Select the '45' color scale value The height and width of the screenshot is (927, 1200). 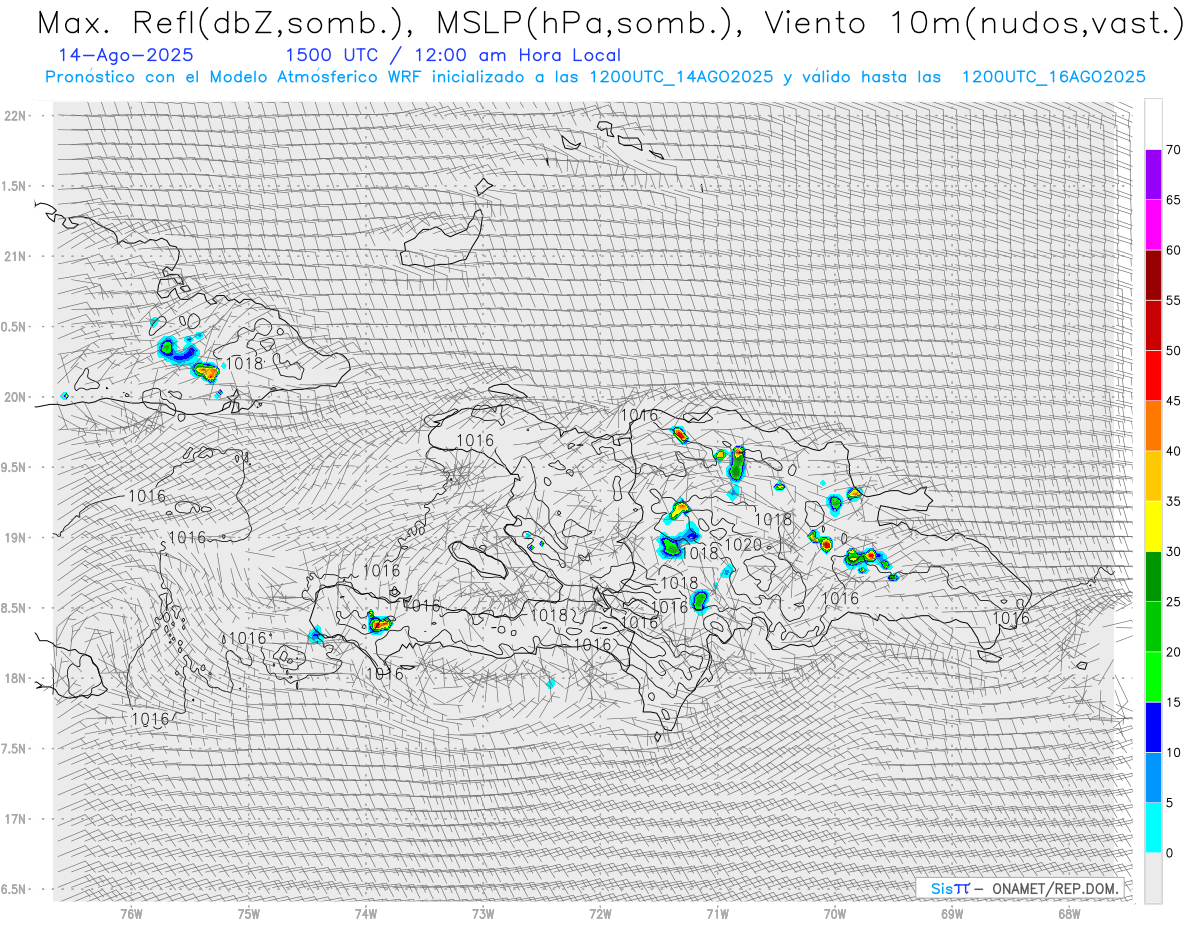coord(1173,401)
